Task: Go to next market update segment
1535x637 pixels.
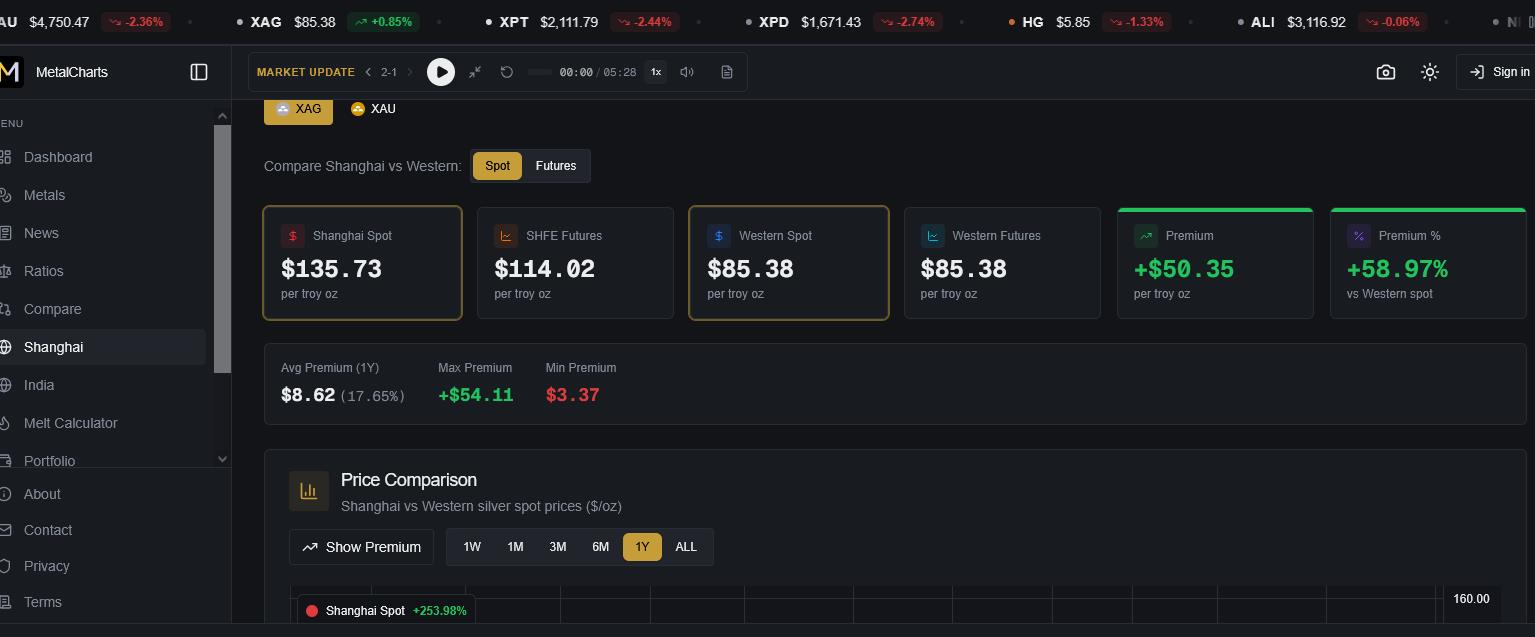Action: pyautogui.click(x=409, y=72)
